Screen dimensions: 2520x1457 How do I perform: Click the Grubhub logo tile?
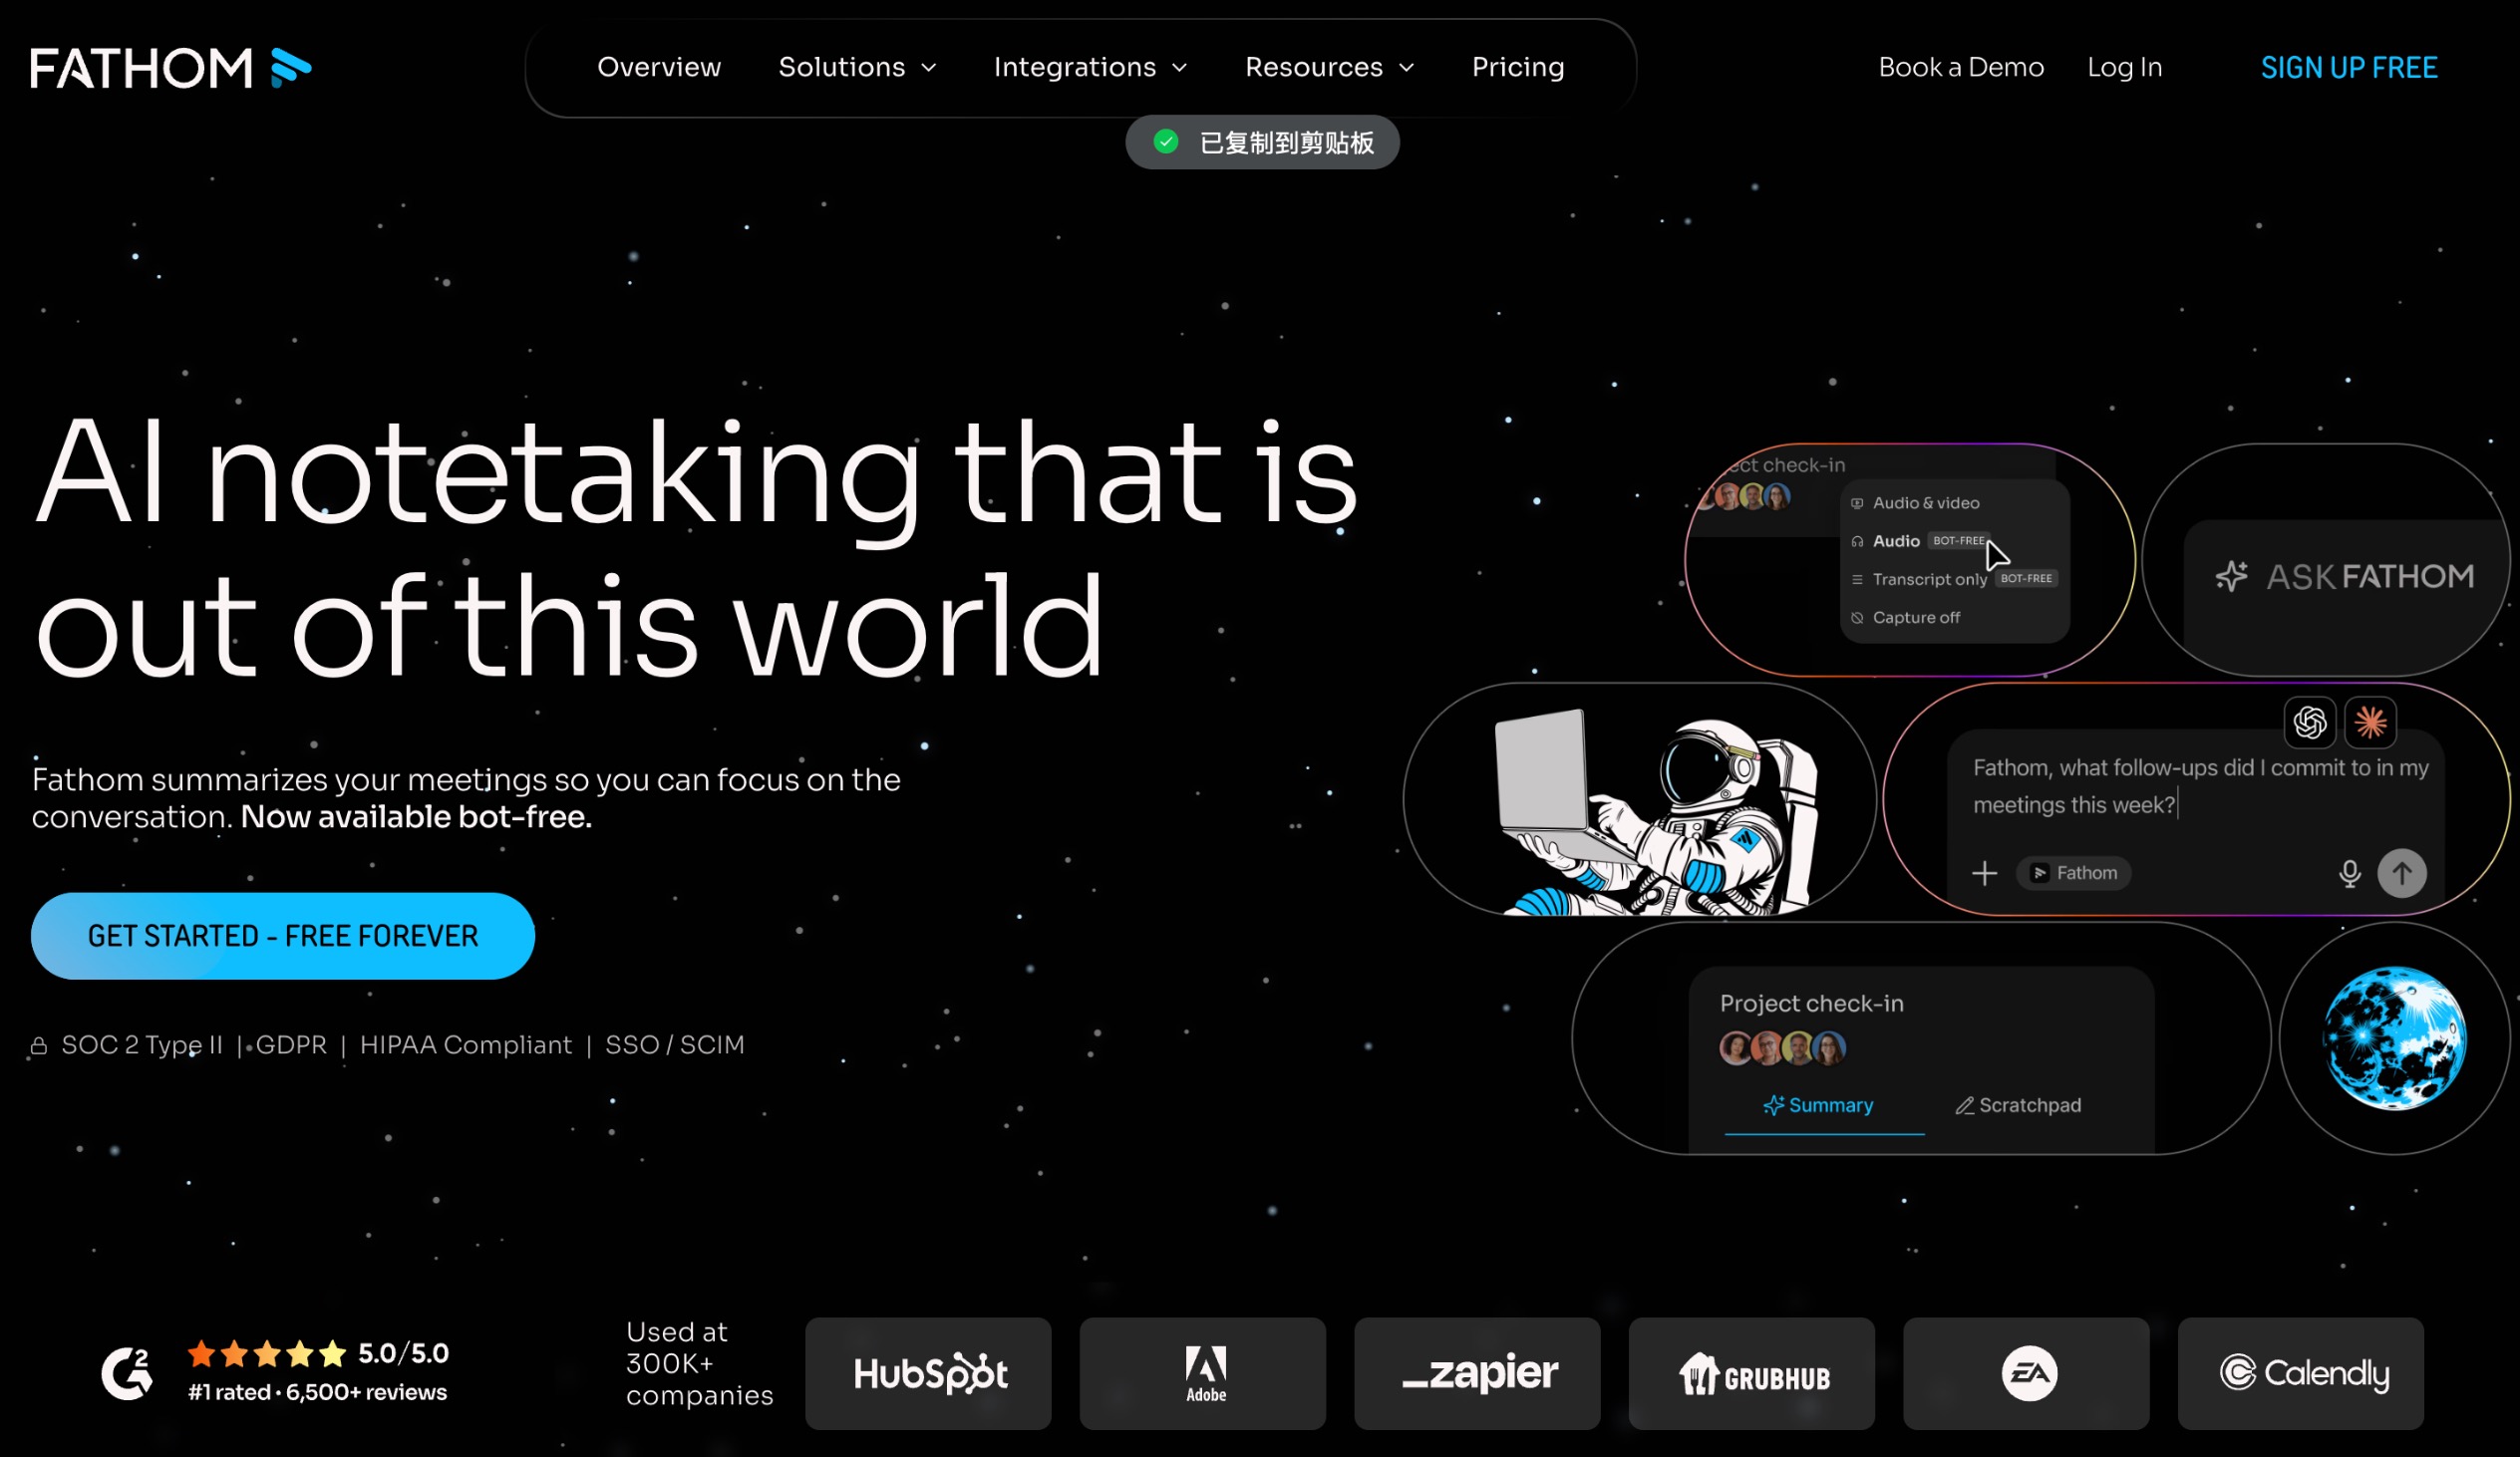[1752, 1373]
